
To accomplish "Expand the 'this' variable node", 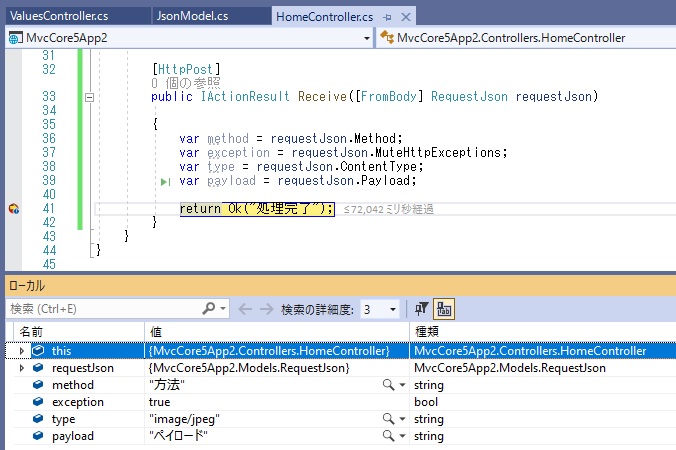I will coord(23,351).
